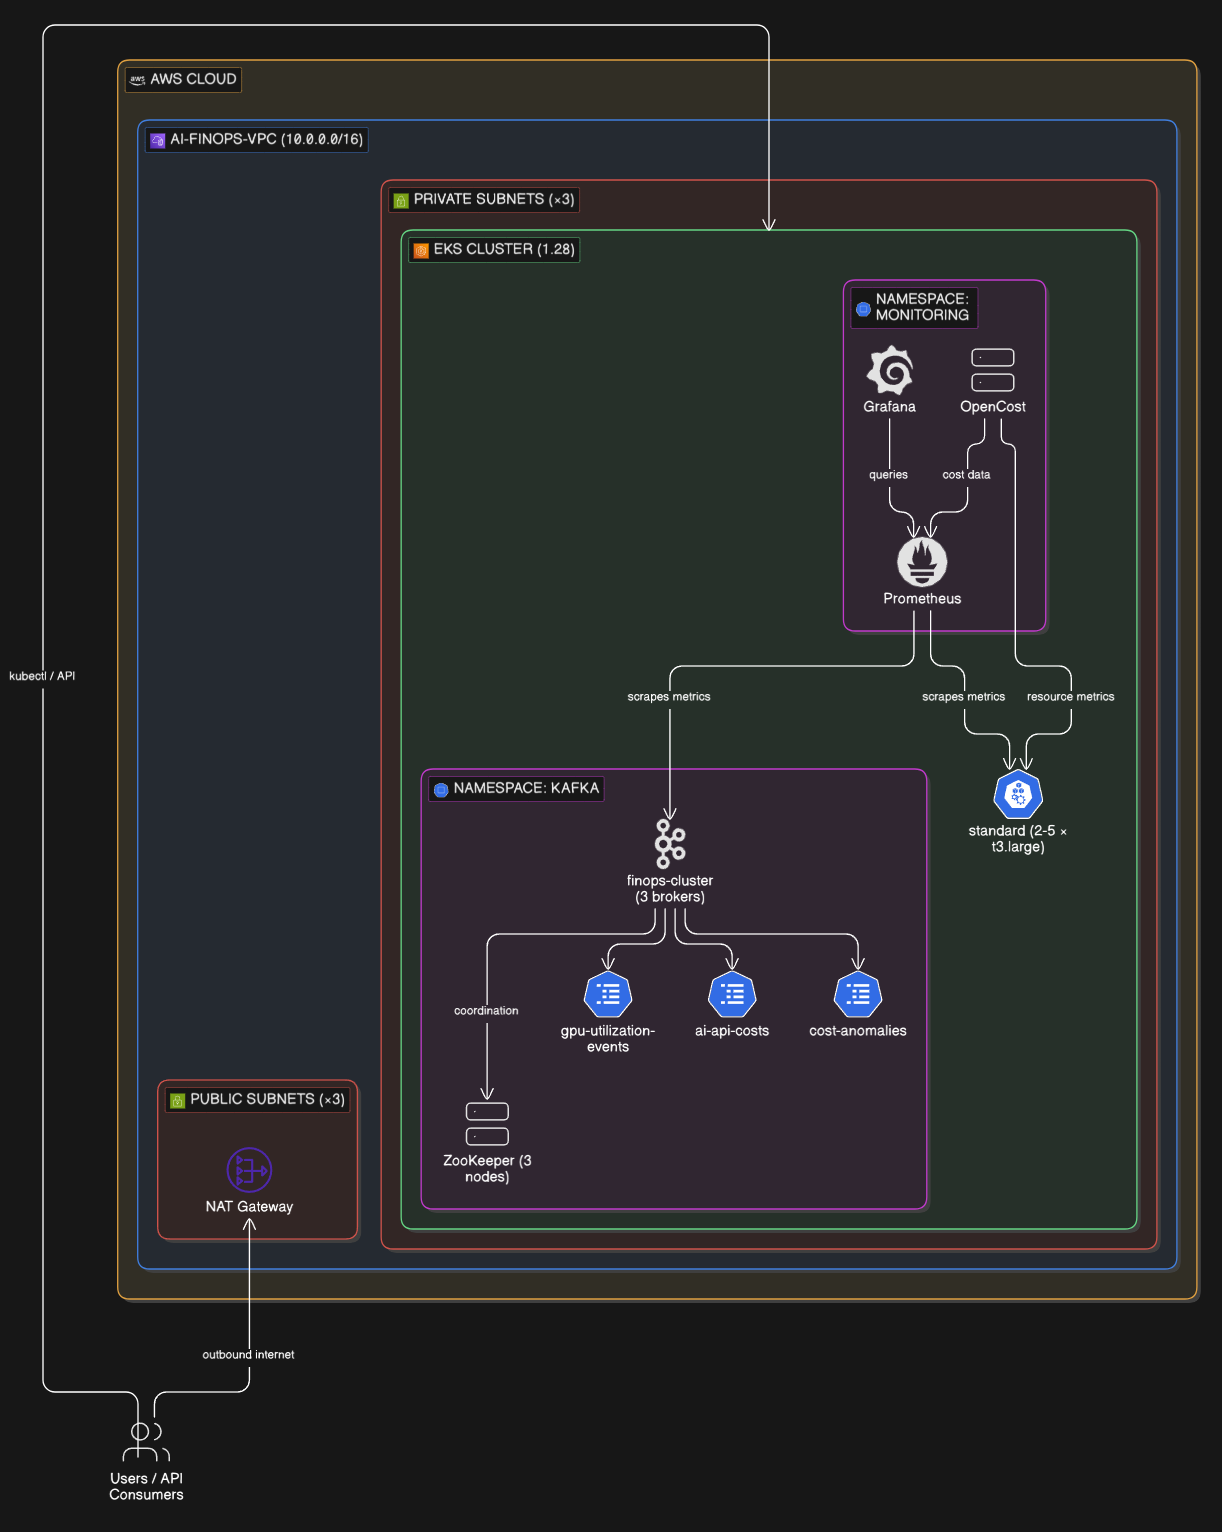This screenshot has width=1222, height=1532.
Task: Click the 'finops-cluster (3 brokers)' label
Action: (670, 889)
